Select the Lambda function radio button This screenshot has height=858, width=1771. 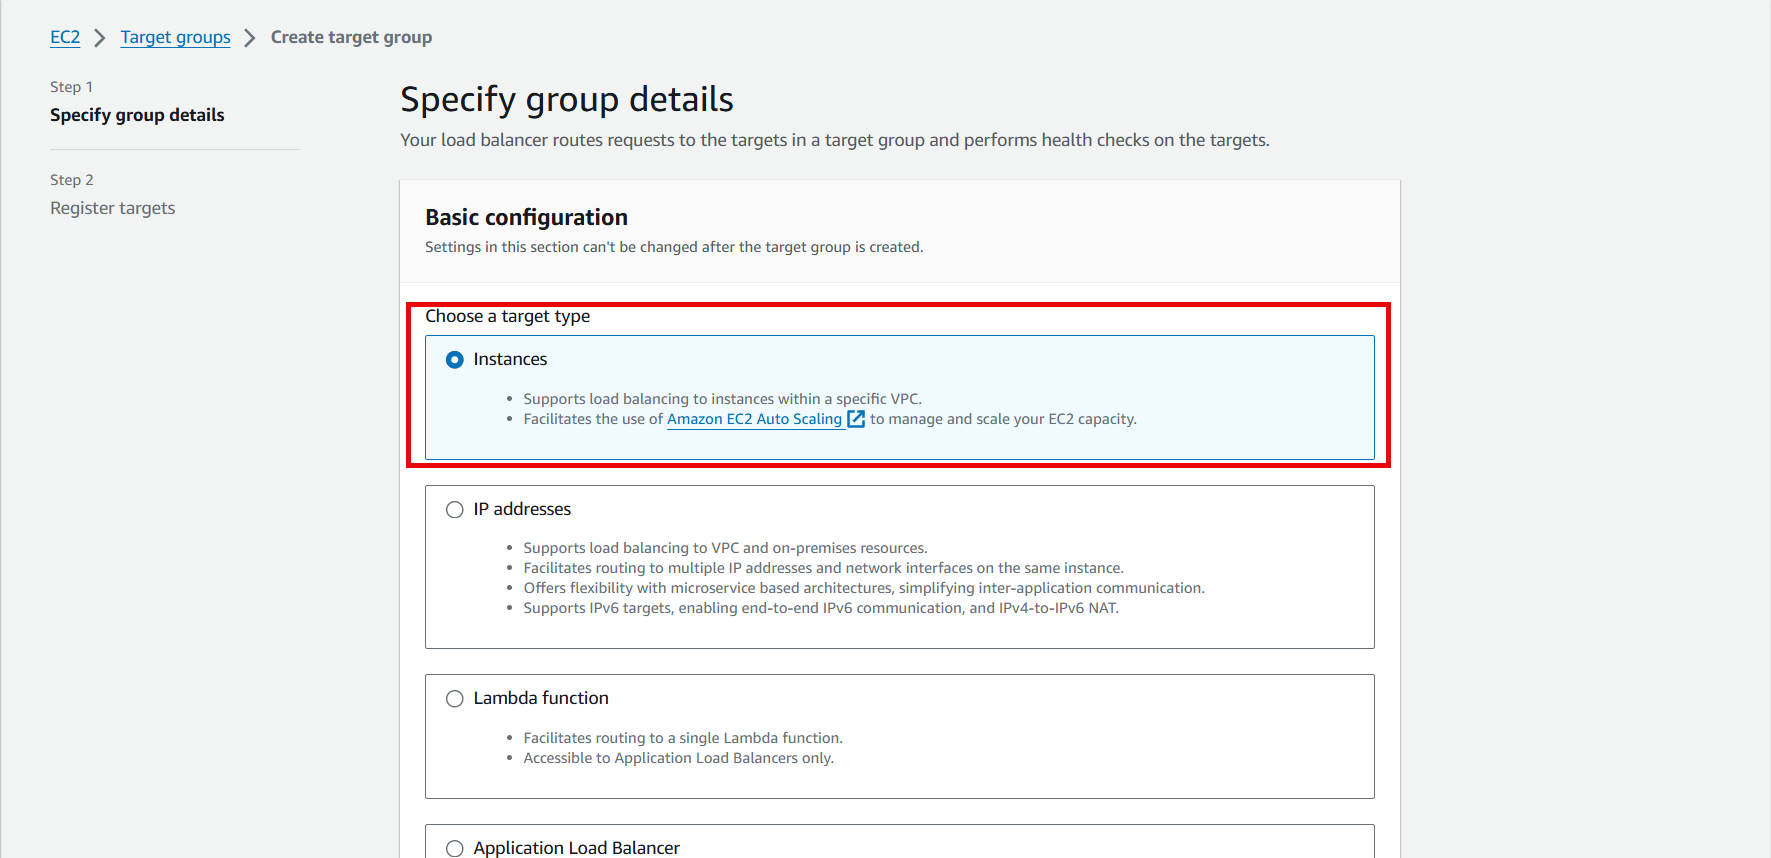[x=455, y=699]
